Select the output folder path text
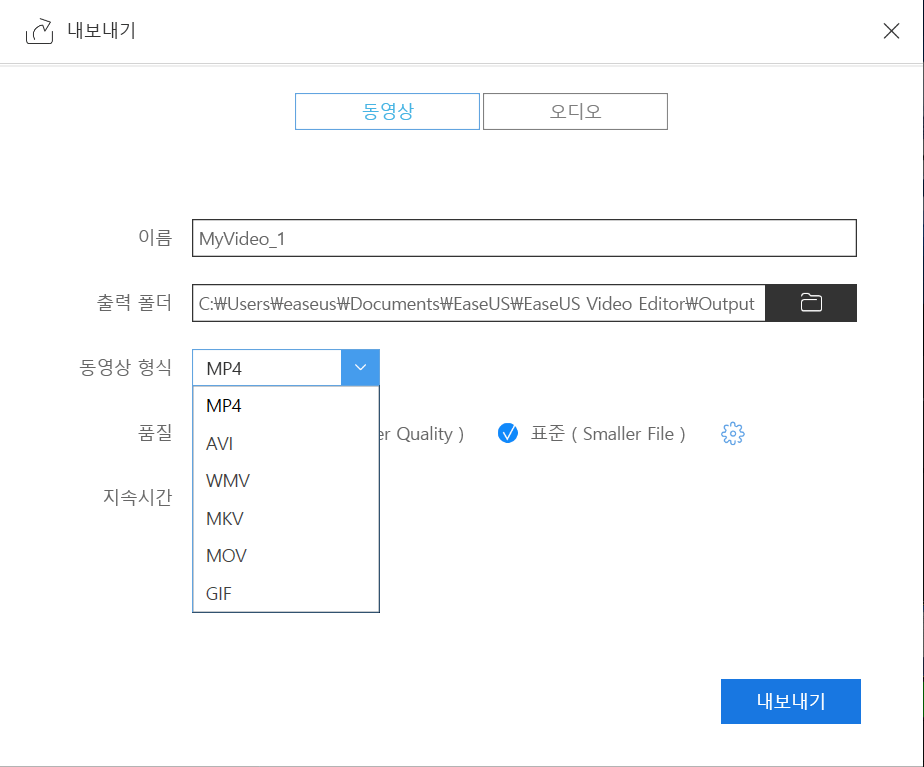The image size is (924, 767). pyautogui.click(x=477, y=302)
